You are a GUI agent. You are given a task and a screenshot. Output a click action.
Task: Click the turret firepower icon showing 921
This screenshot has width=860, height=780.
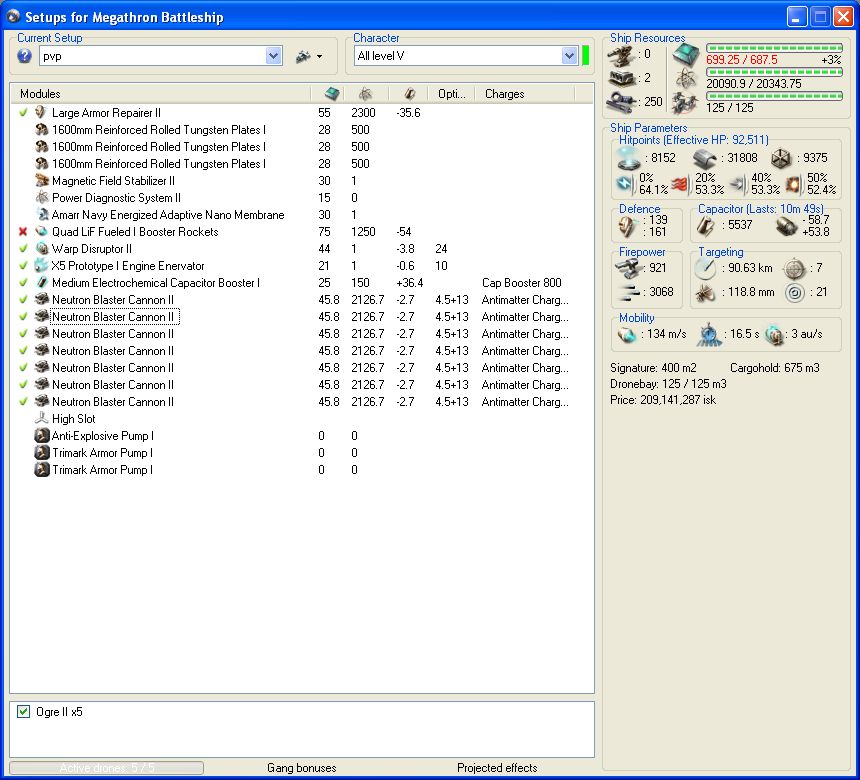point(628,268)
